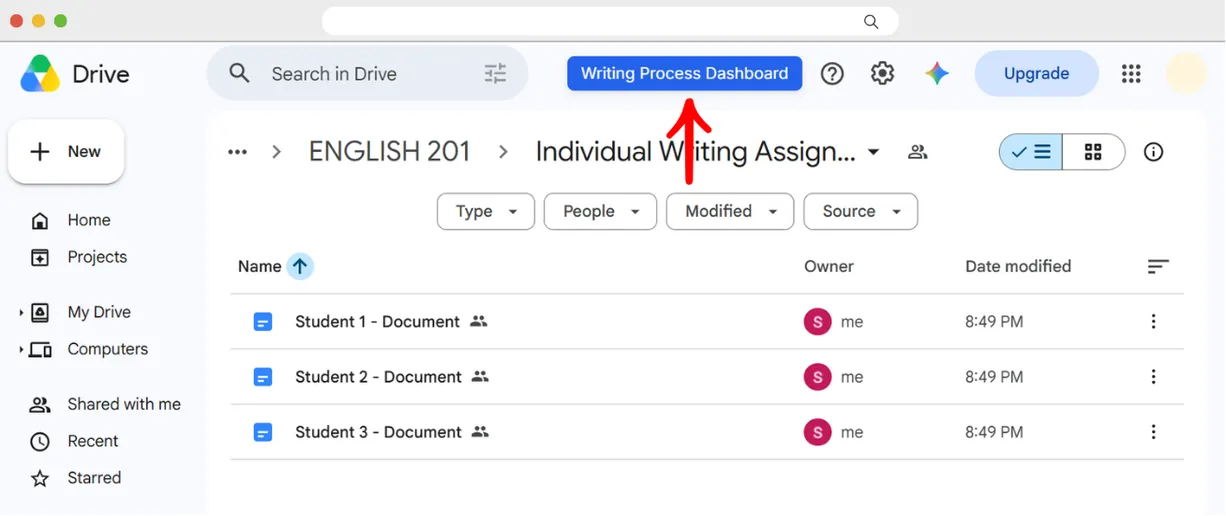The width and height of the screenshot is (1226, 516).
Task: Open the Source filter dropdown
Action: 861,211
